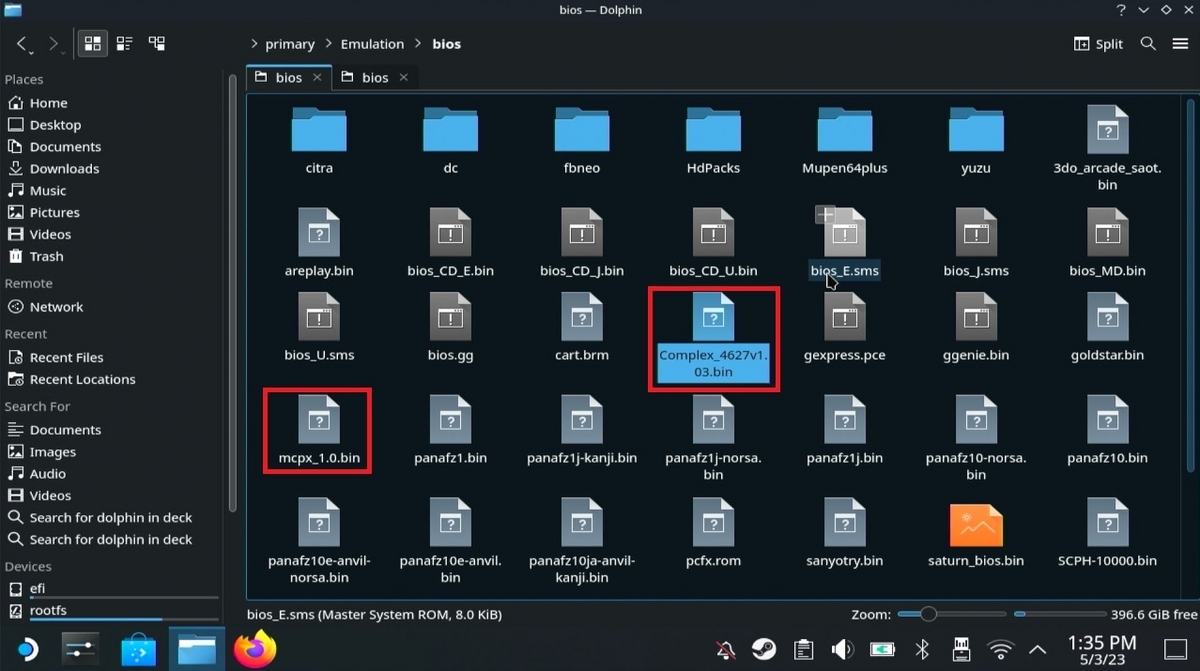The width and height of the screenshot is (1200, 671).
Task: Toggle selection plus marker on bios_E.sms
Action: (x=824, y=214)
